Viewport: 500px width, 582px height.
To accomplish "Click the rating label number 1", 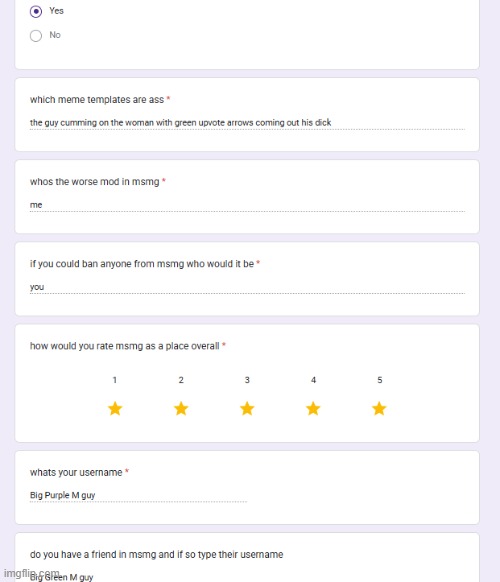I will pyautogui.click(x=115, y=380).
